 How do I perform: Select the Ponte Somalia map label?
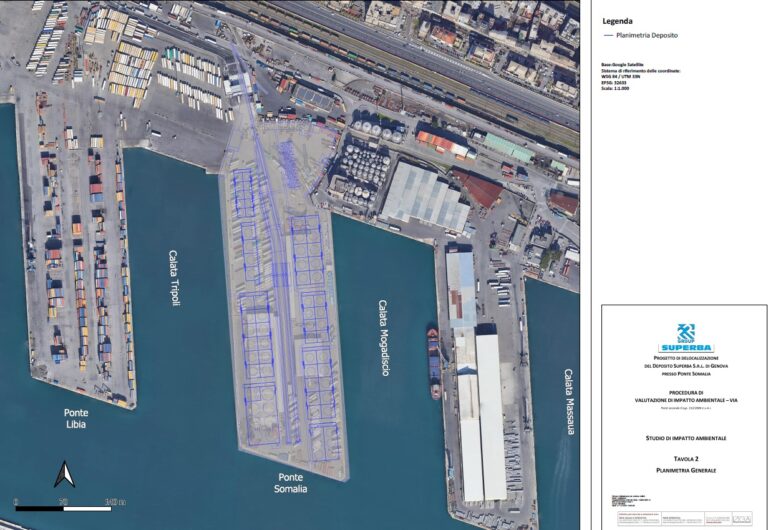click(290, 482)
